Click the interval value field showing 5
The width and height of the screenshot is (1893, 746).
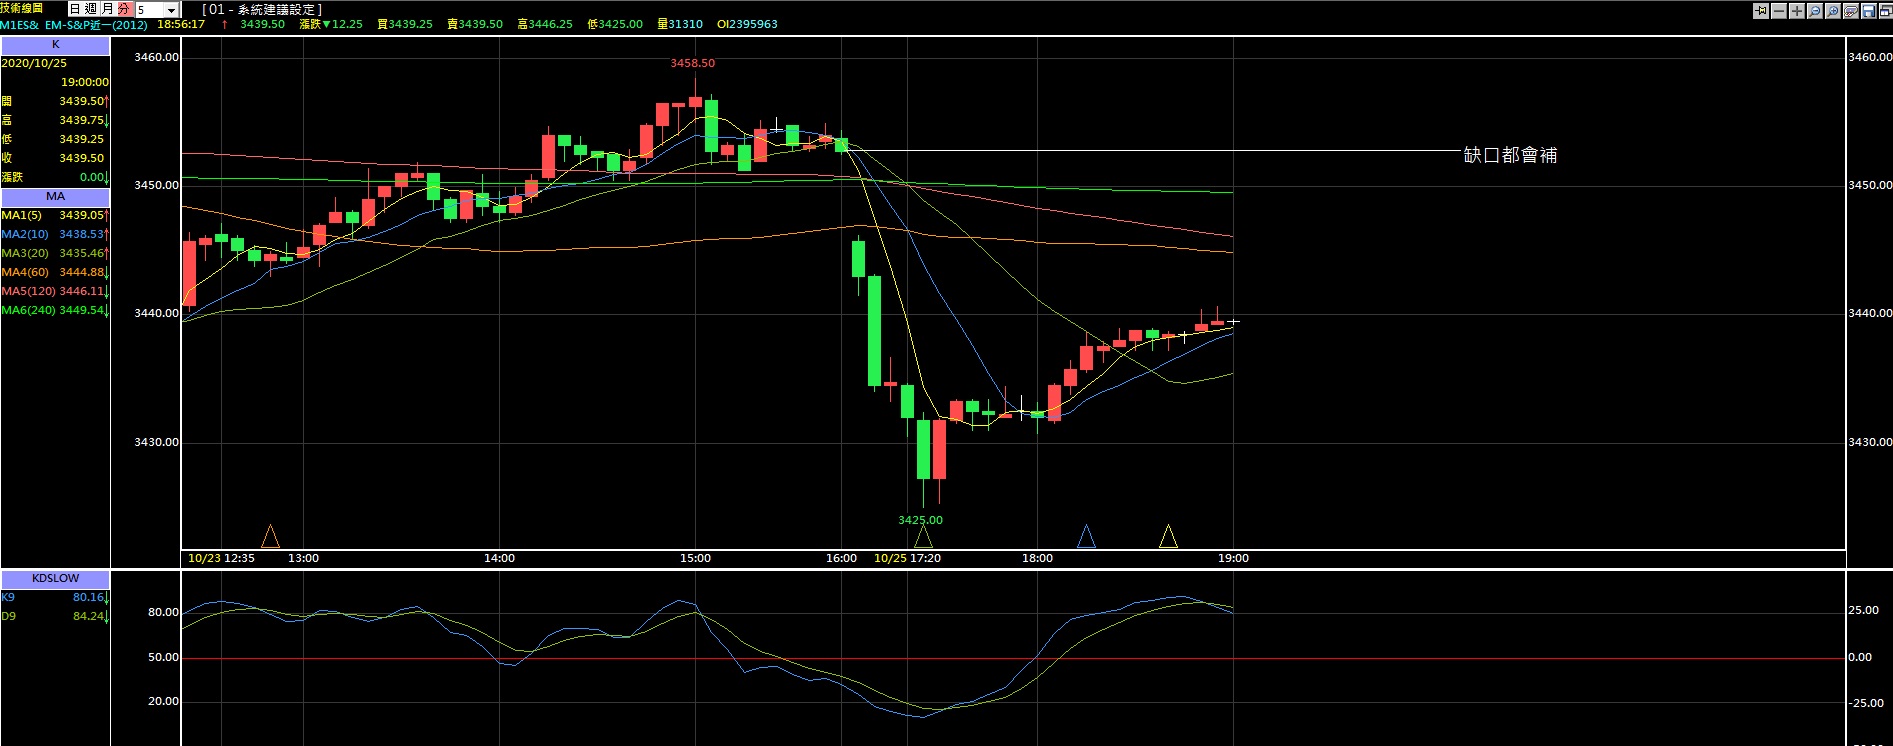coord(150,10)
